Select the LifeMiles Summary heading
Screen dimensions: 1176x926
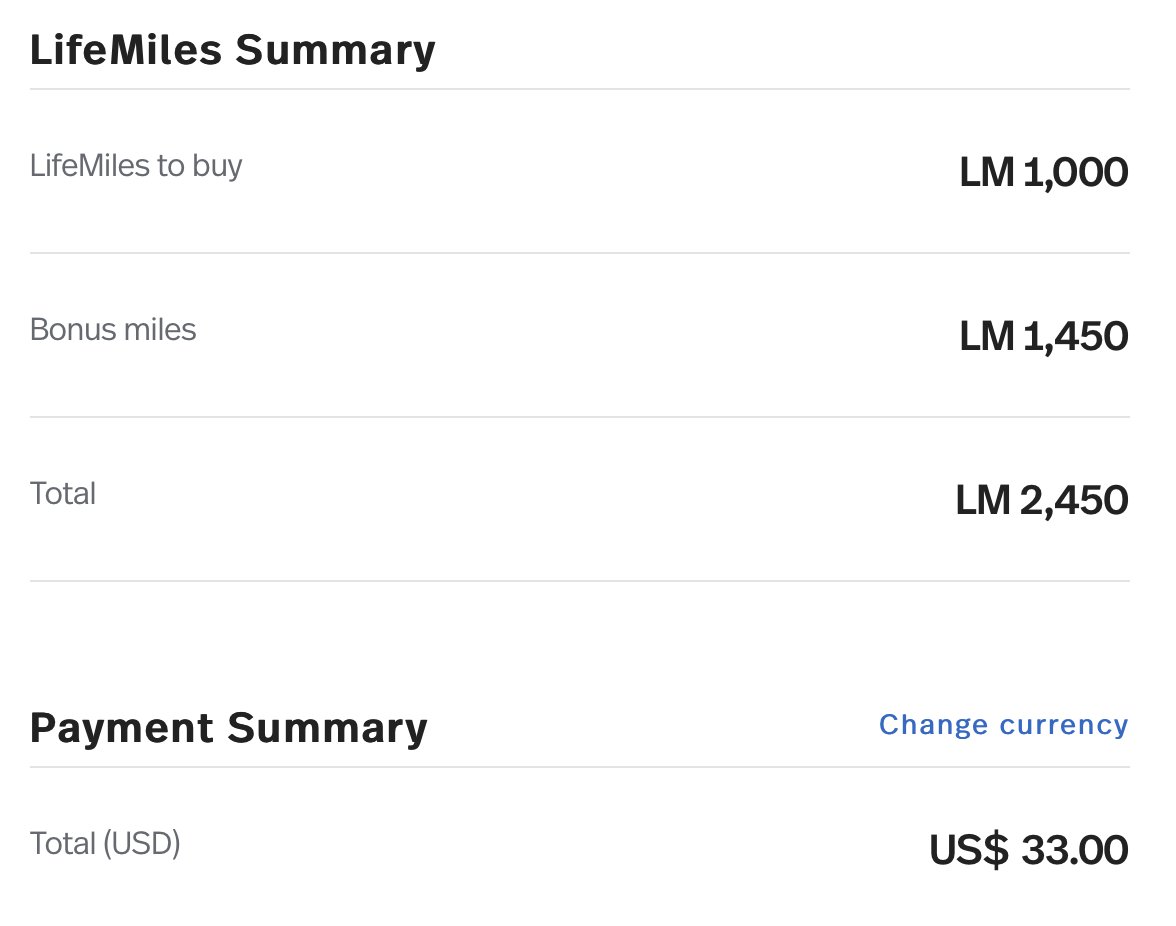(232, 51)
